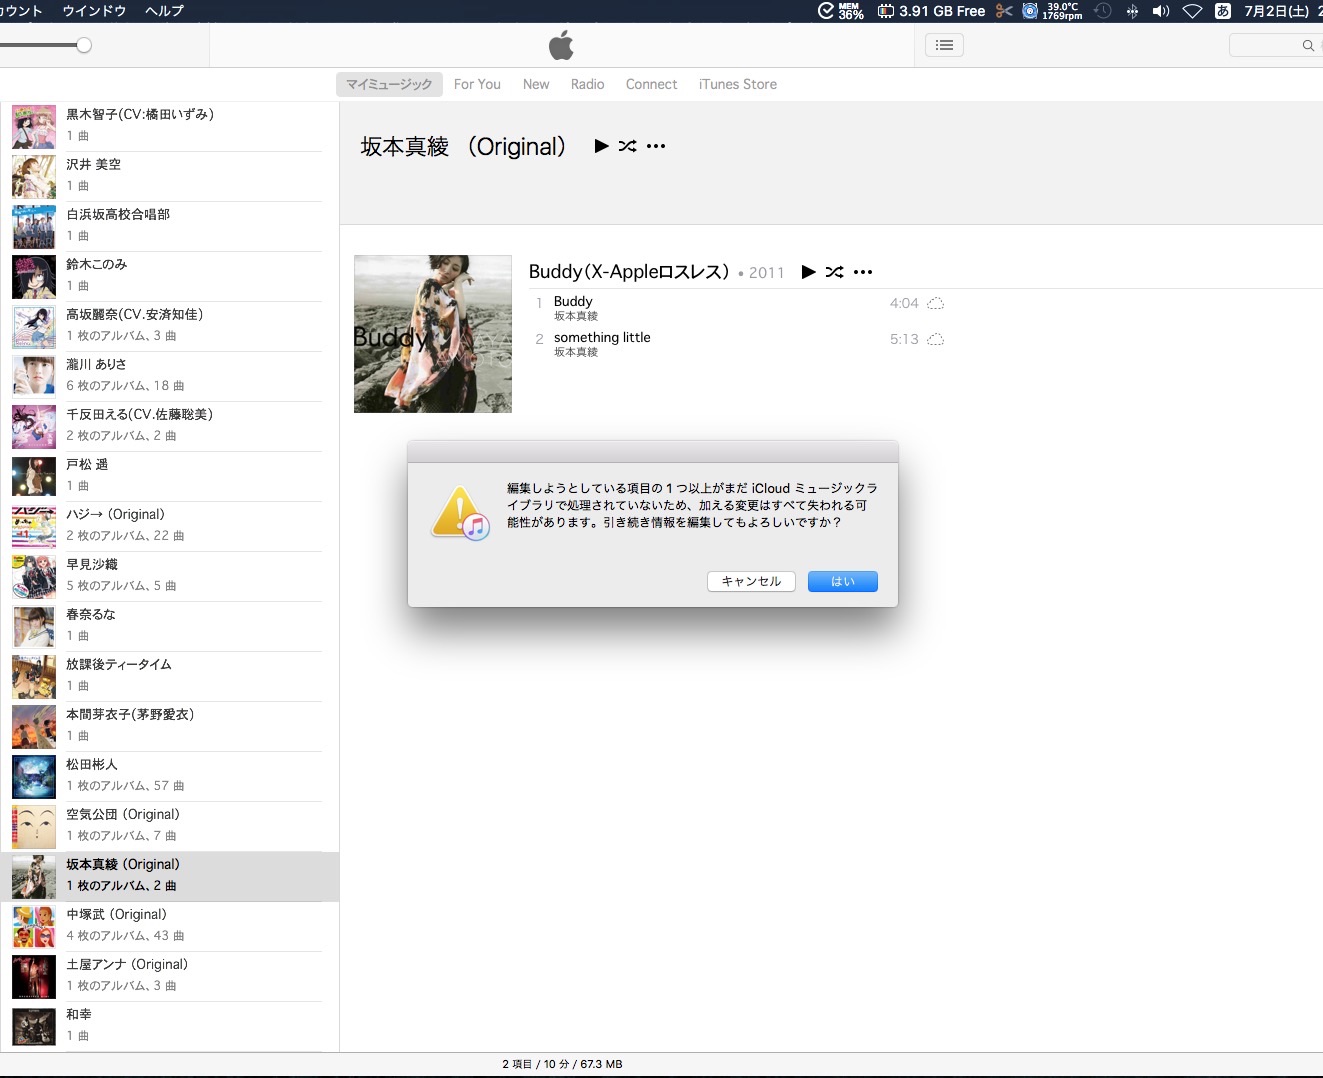The image size is (1323, 1078).
Task: Open the Wi-Fi status menu
Action: (x=1192, y=11)
